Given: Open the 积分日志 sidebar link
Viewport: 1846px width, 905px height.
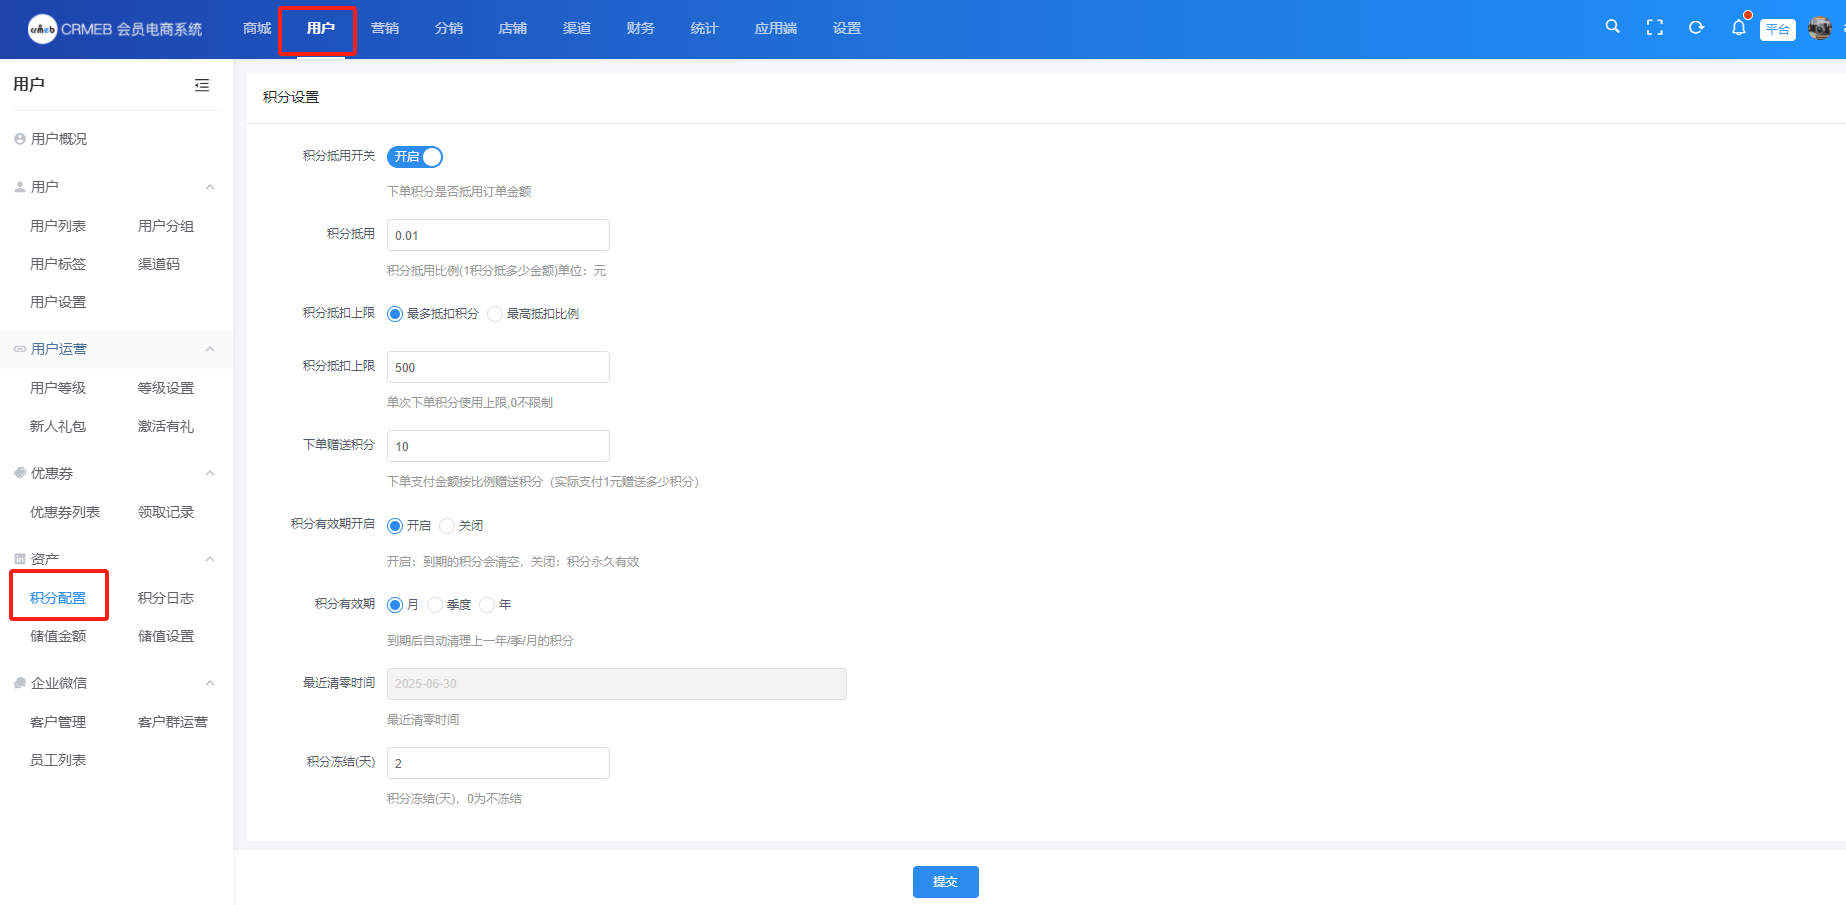Looking at the screenshot, I should tap(166, 598).
